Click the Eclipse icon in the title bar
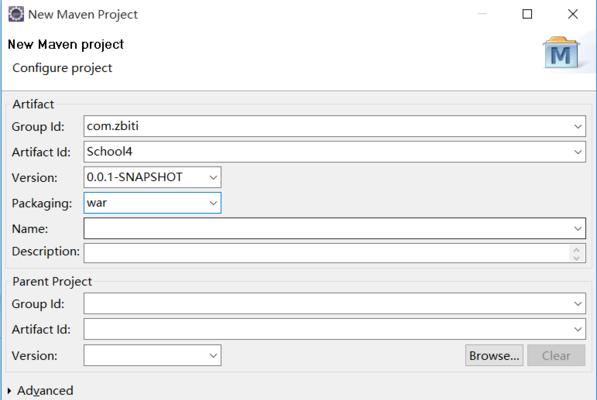Viewport: 597px width, 400px height. click(x=16, y=14)
